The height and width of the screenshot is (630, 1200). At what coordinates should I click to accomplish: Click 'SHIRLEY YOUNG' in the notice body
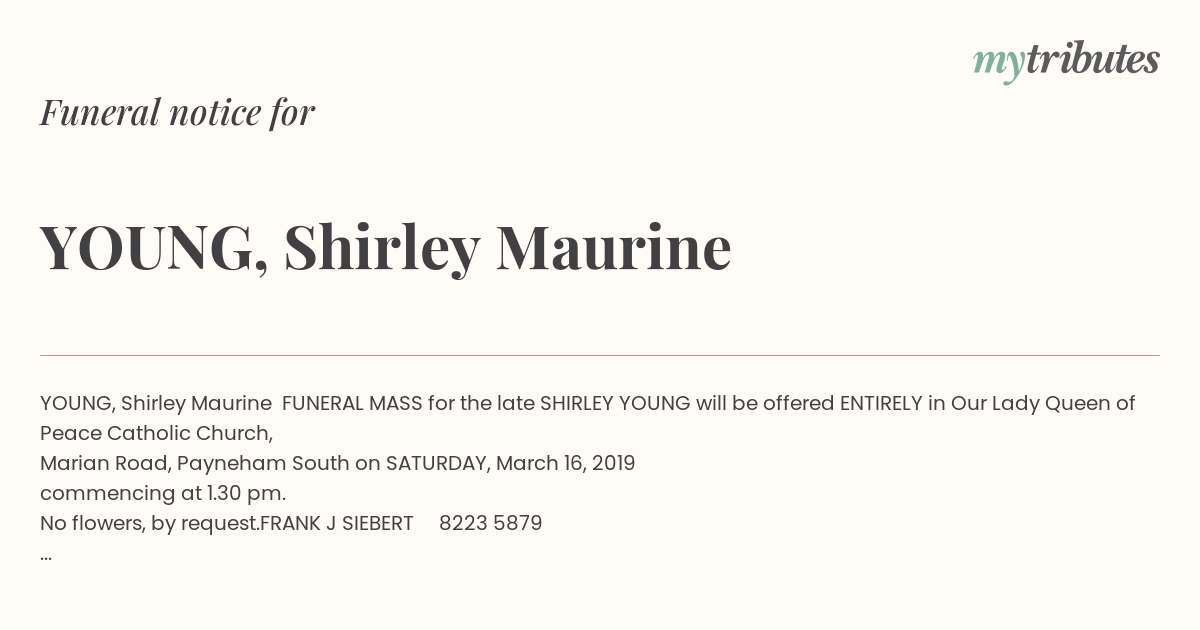(x=615, y=403)
